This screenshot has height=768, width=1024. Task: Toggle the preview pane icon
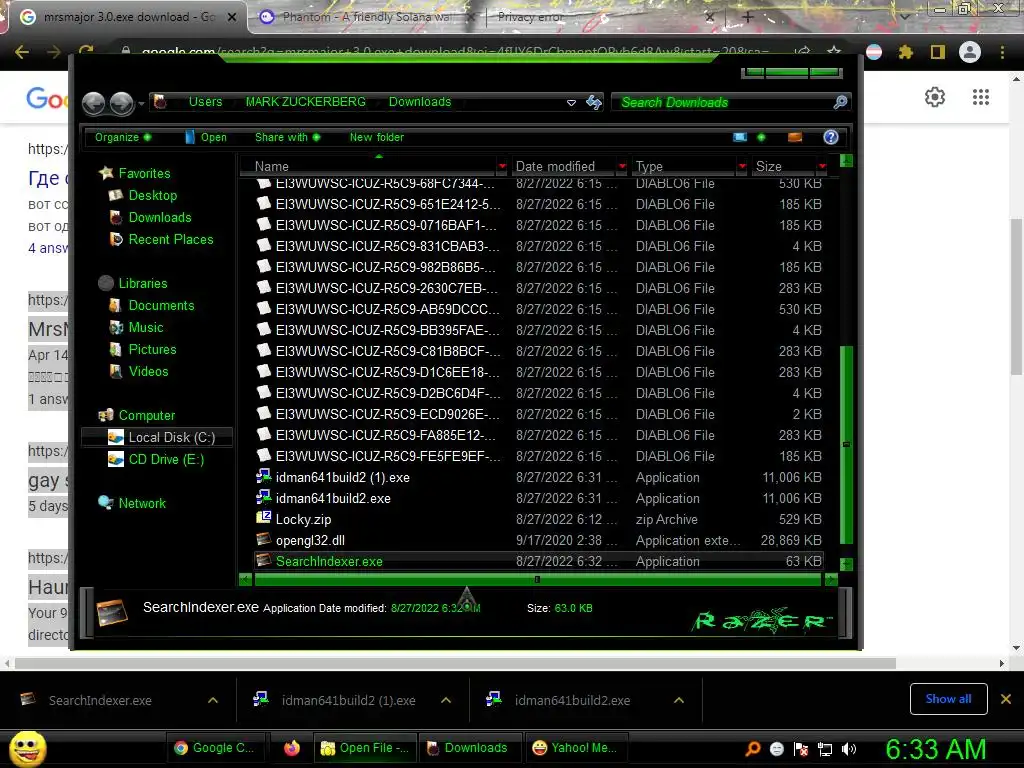tap(795, 137)
